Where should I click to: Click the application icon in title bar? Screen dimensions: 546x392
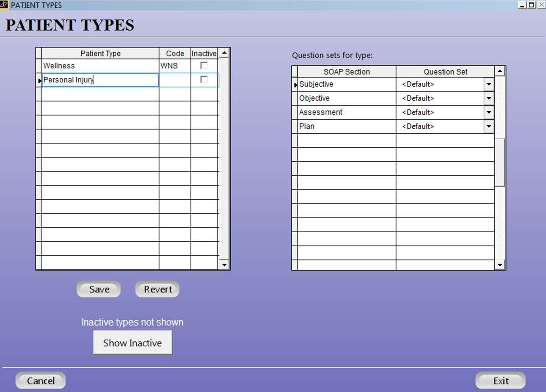4,5
